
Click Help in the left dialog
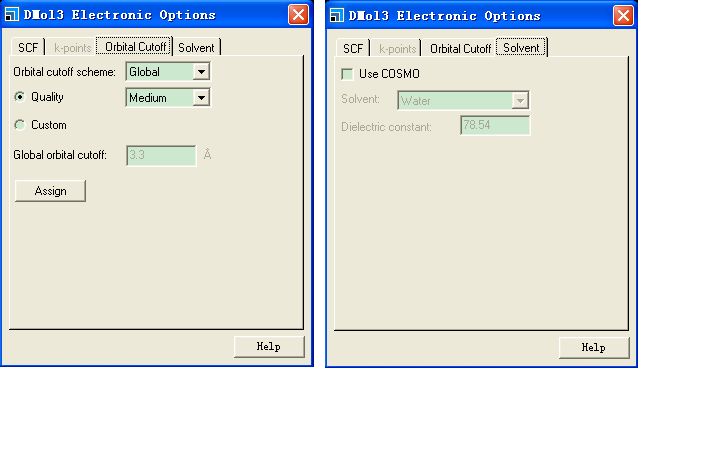point(269,347)
